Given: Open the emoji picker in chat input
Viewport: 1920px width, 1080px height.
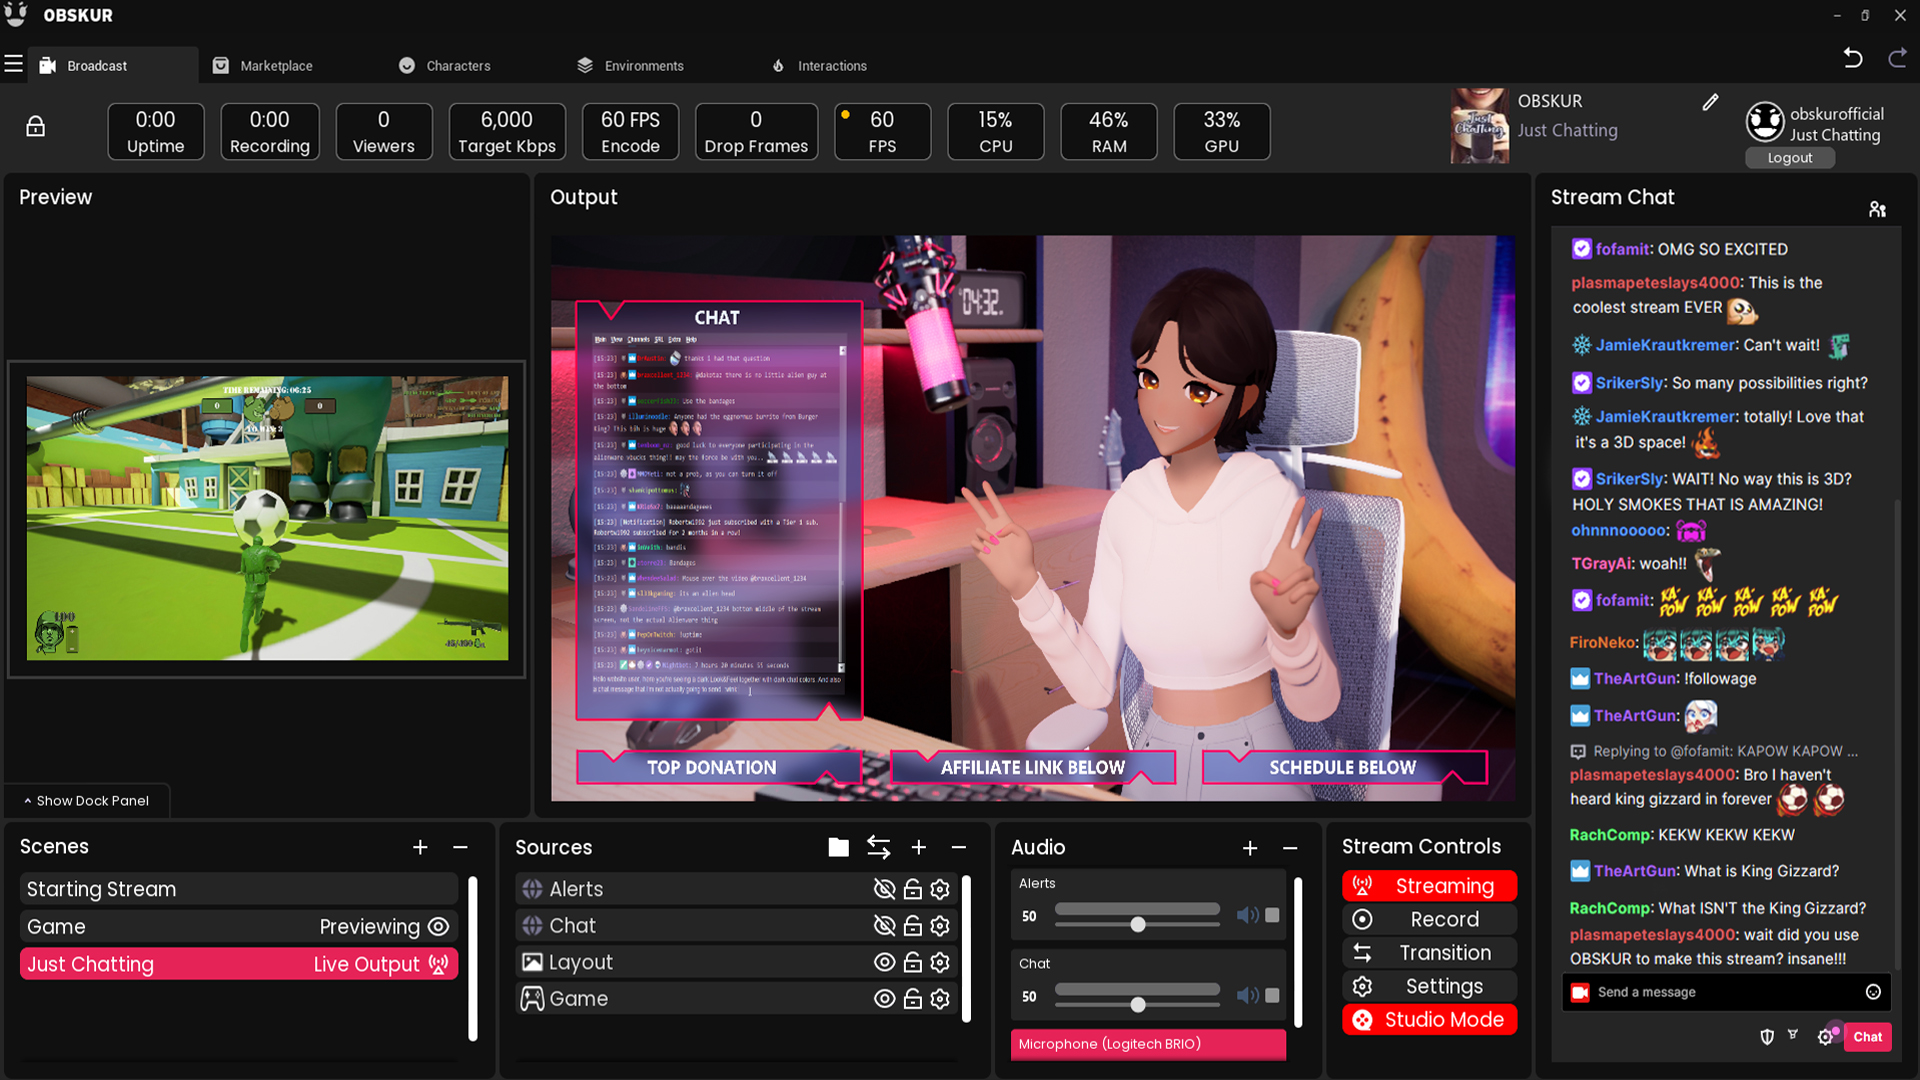Looking at the screenshot, I should click(1873, 992).
